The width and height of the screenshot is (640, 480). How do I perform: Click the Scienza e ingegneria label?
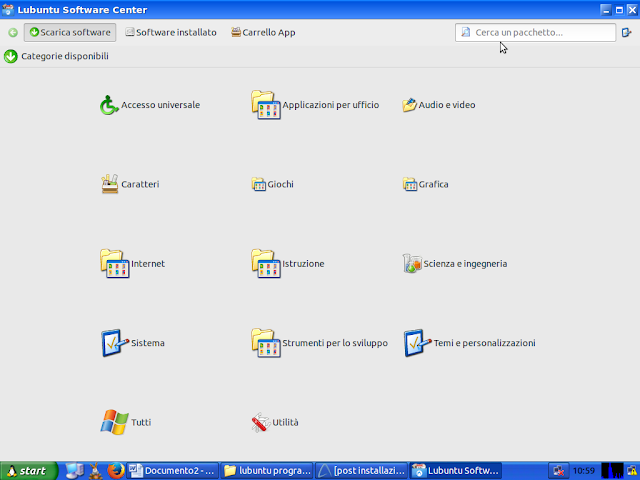(x=465, y=264)
